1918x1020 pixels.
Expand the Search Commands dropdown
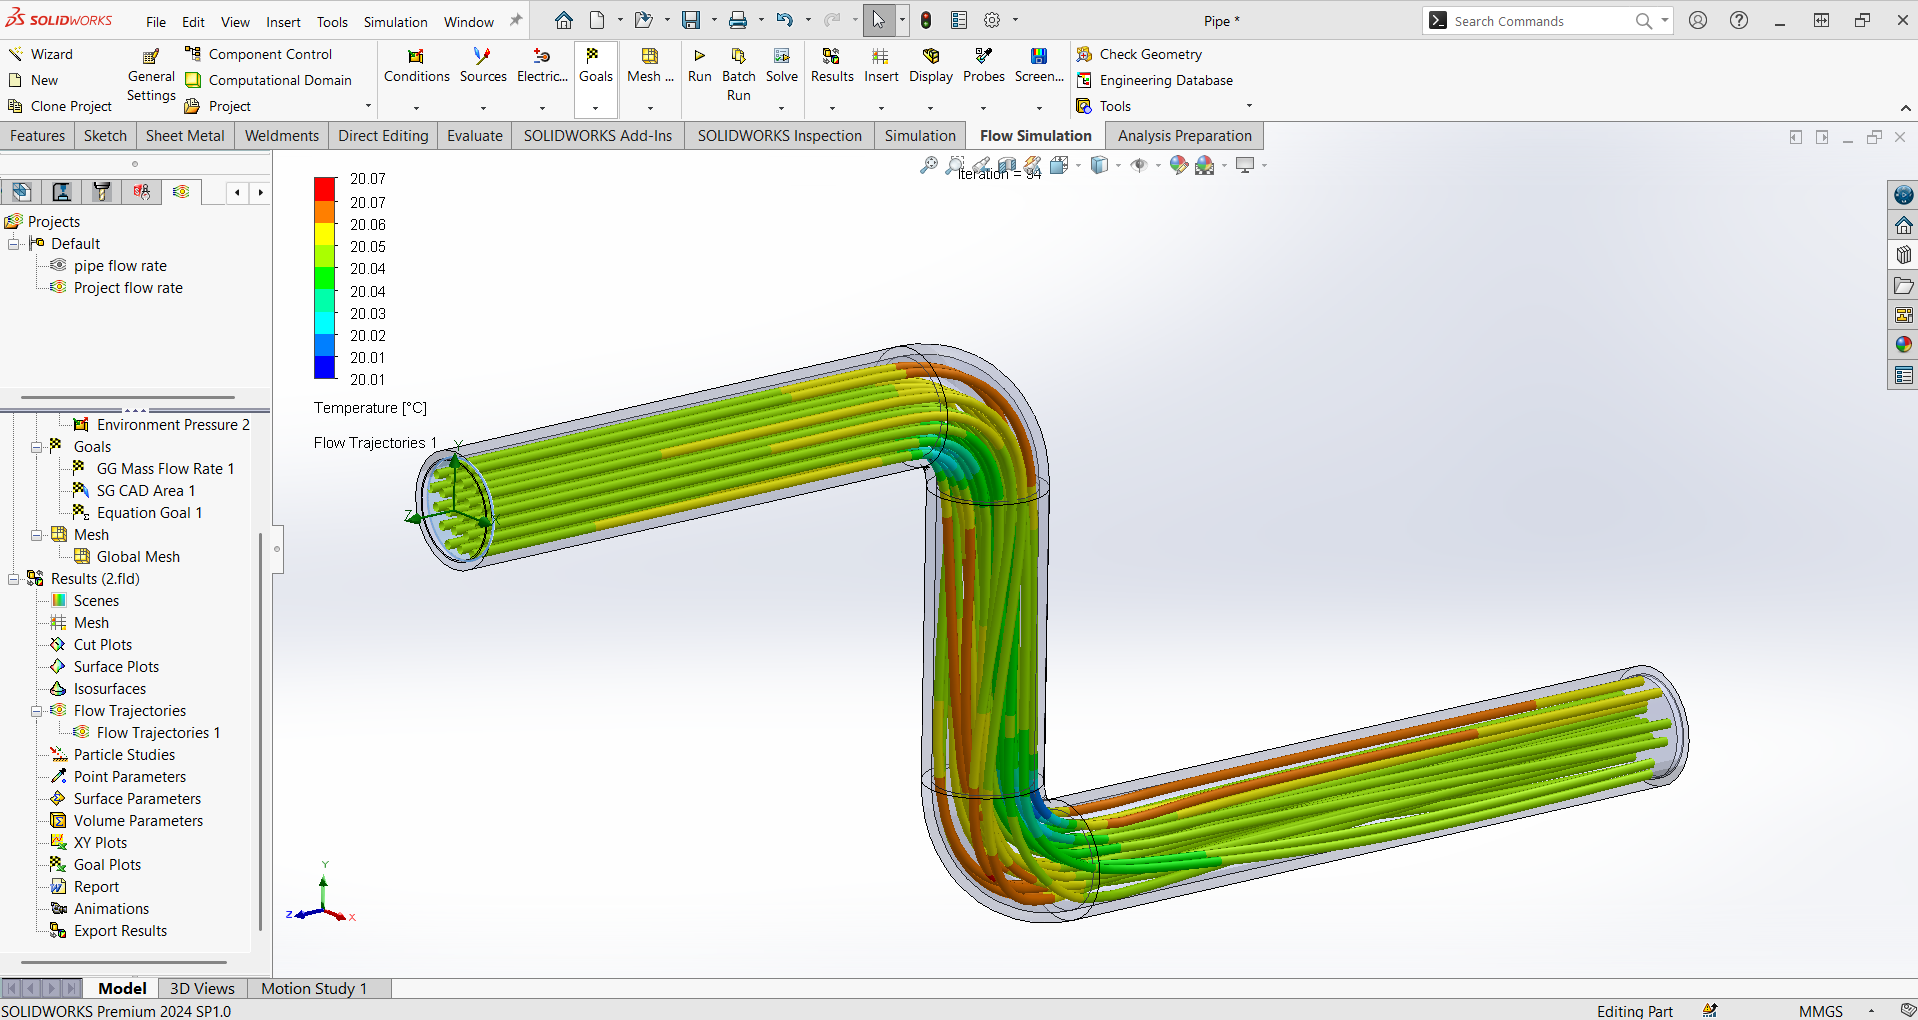pyautogui.click(x=1664, y=20)
